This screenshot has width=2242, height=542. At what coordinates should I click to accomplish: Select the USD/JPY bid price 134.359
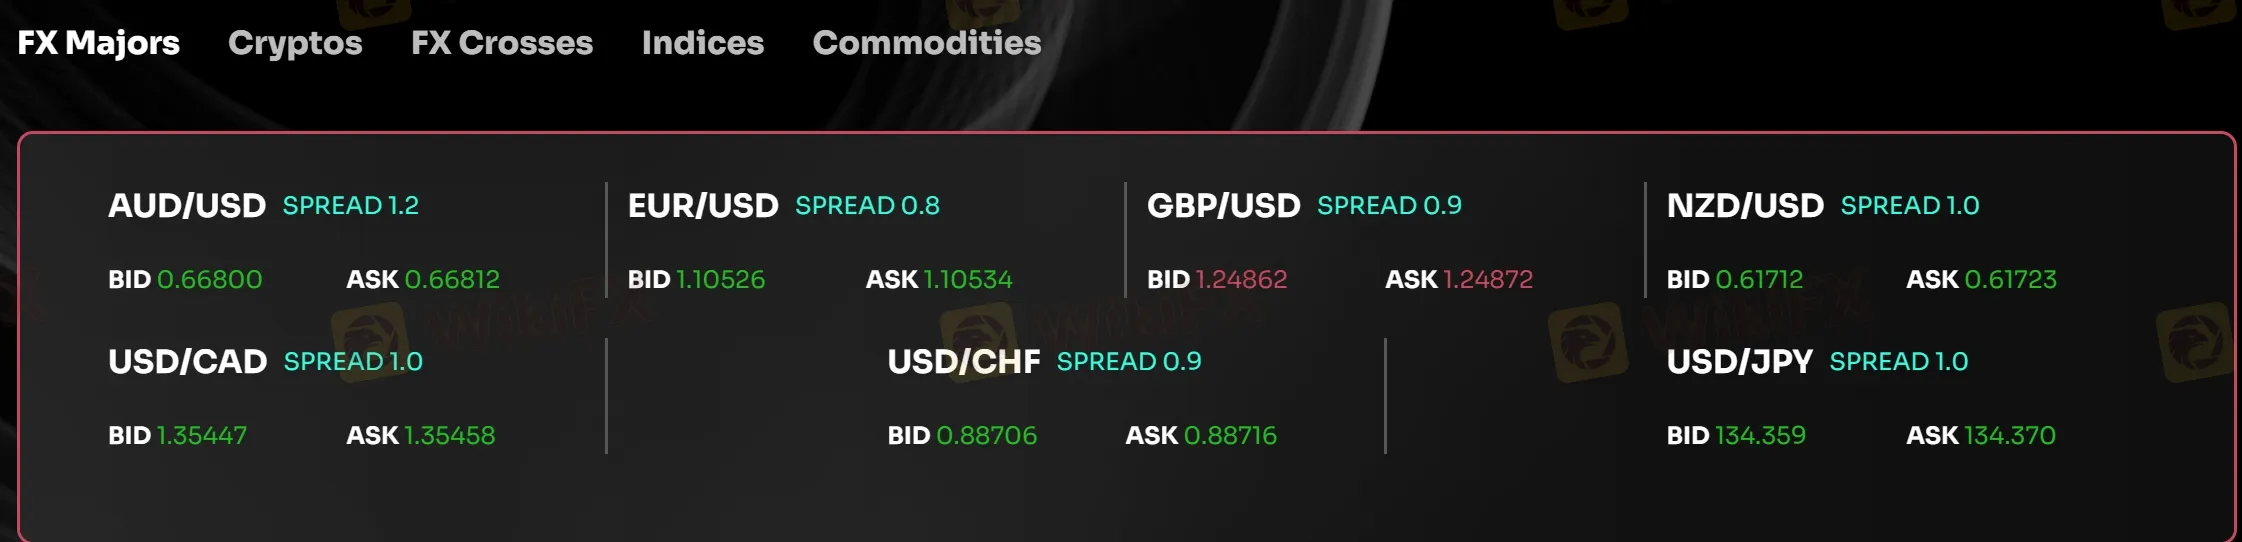click(x=1760, y=436)
